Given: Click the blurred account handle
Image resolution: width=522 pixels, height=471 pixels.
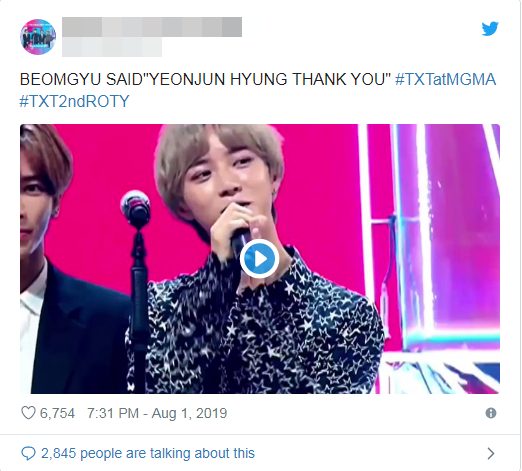Looking at the screenshot, I should pyautogui.click(x=112, y=47).
